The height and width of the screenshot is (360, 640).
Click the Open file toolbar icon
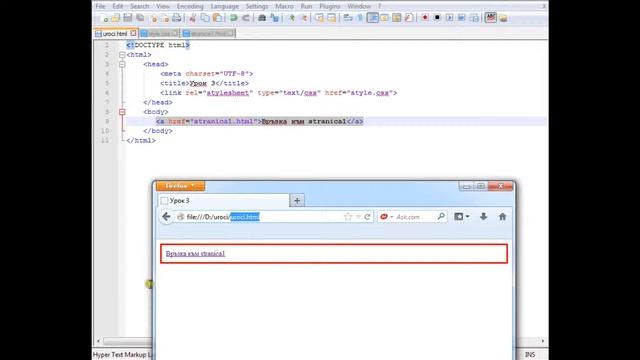click(116, 18)
